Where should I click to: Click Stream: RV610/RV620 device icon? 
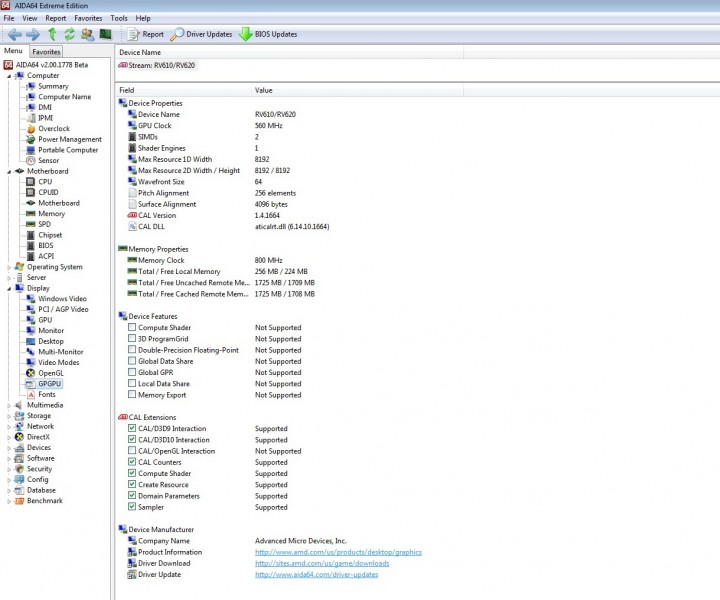click(123, 65)
